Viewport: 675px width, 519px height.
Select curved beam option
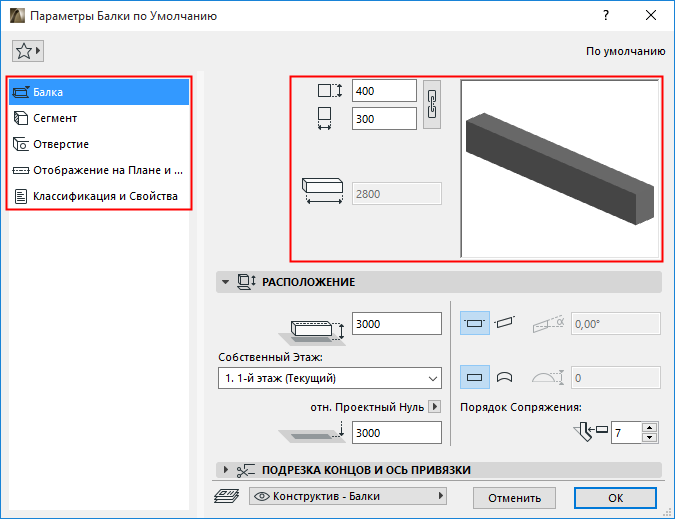(x=504, y=377)
